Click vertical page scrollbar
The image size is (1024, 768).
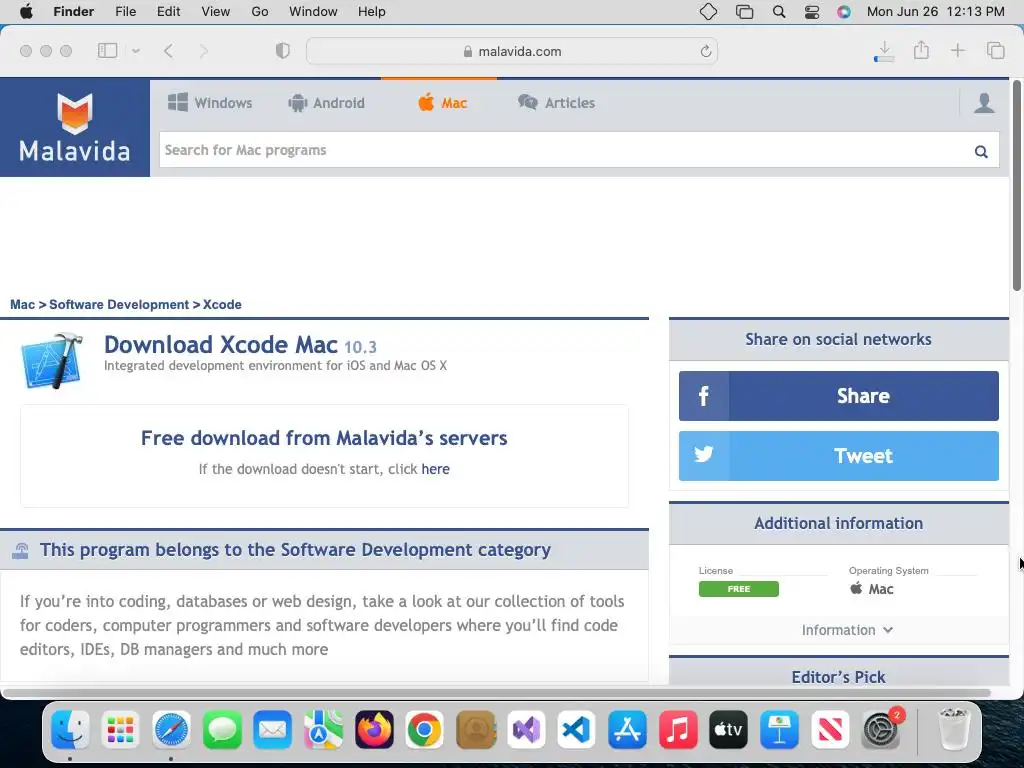click(x=1017, y=185)
